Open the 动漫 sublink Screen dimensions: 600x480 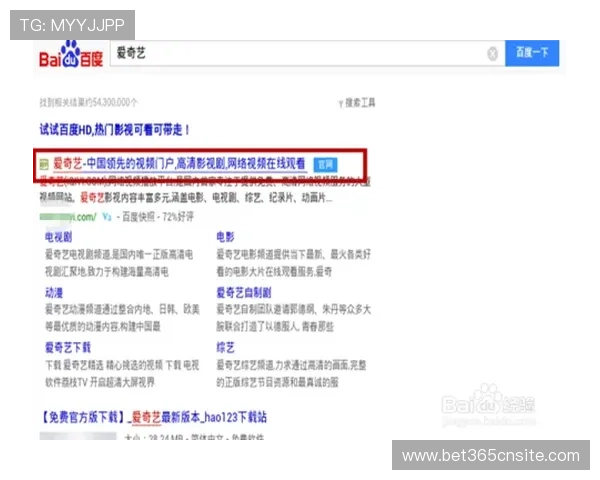pos(54,293)
